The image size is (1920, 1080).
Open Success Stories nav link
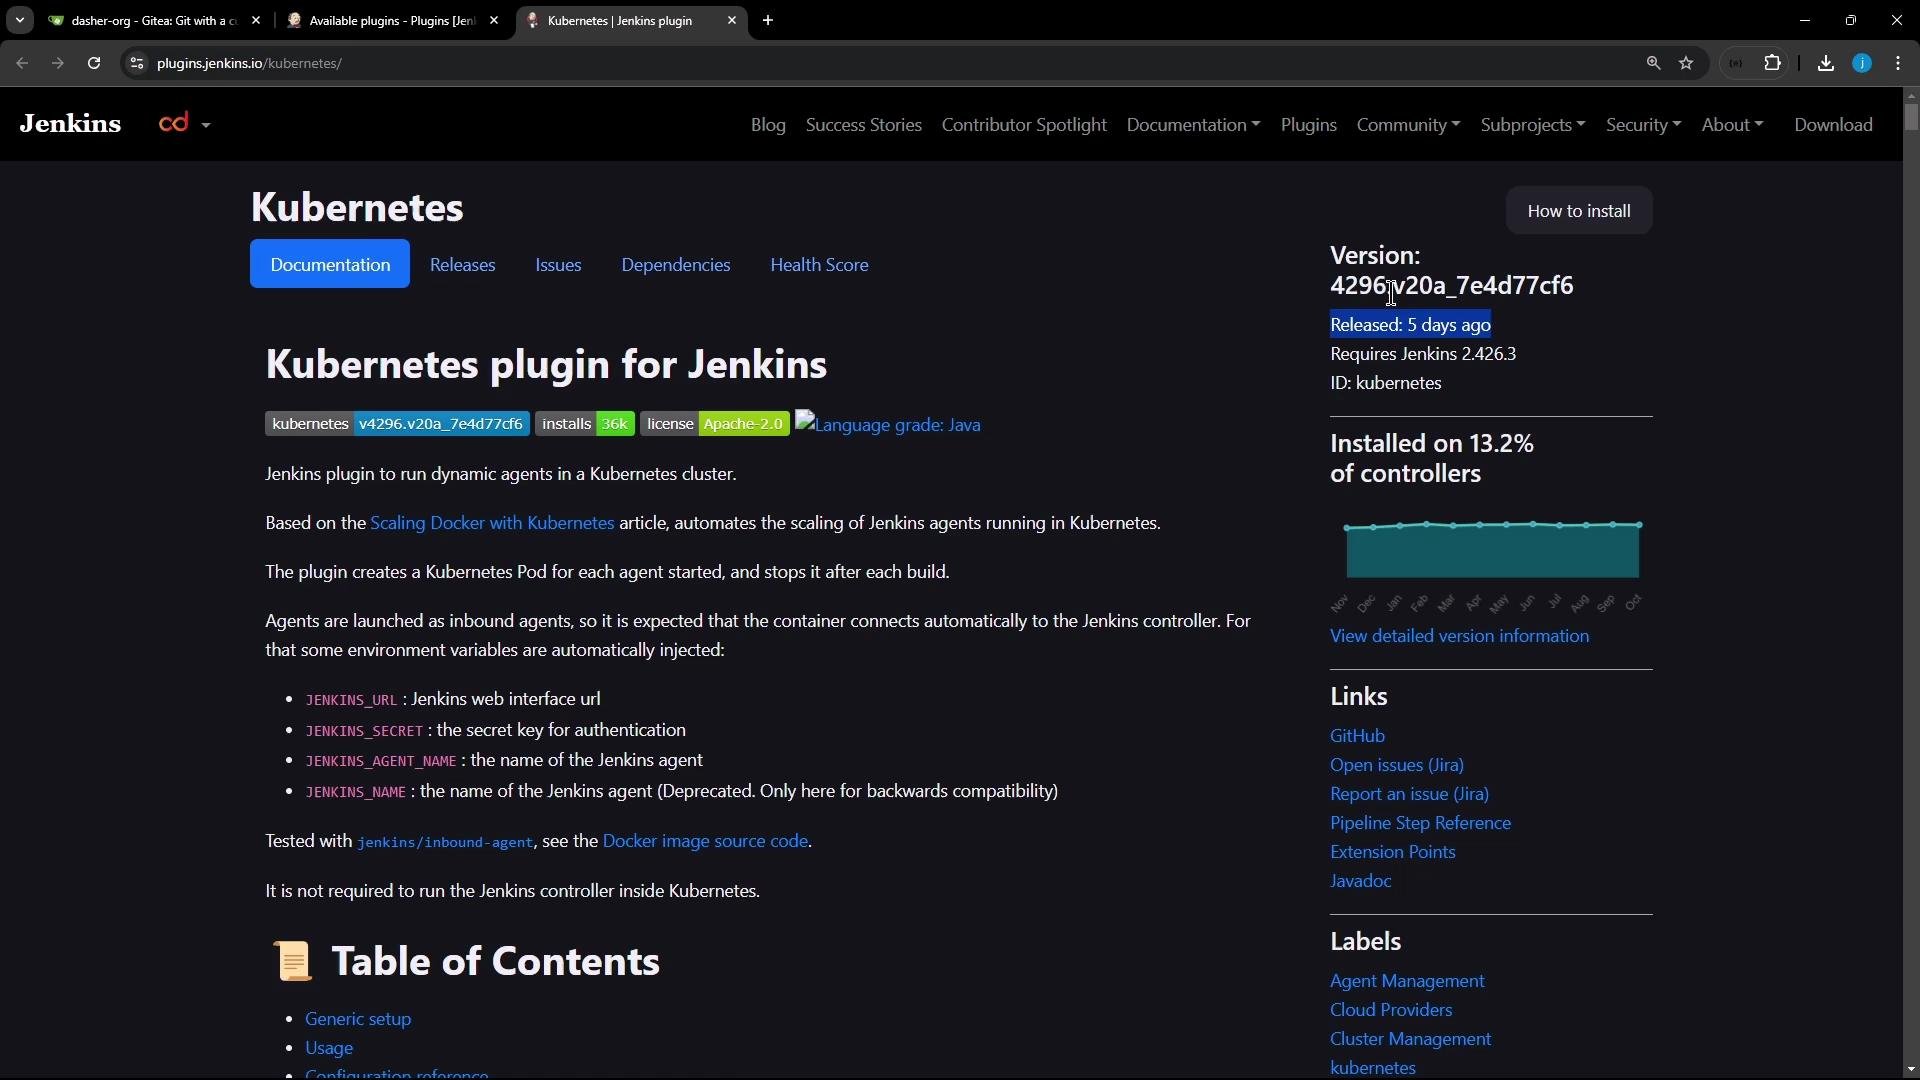point(864,125)
